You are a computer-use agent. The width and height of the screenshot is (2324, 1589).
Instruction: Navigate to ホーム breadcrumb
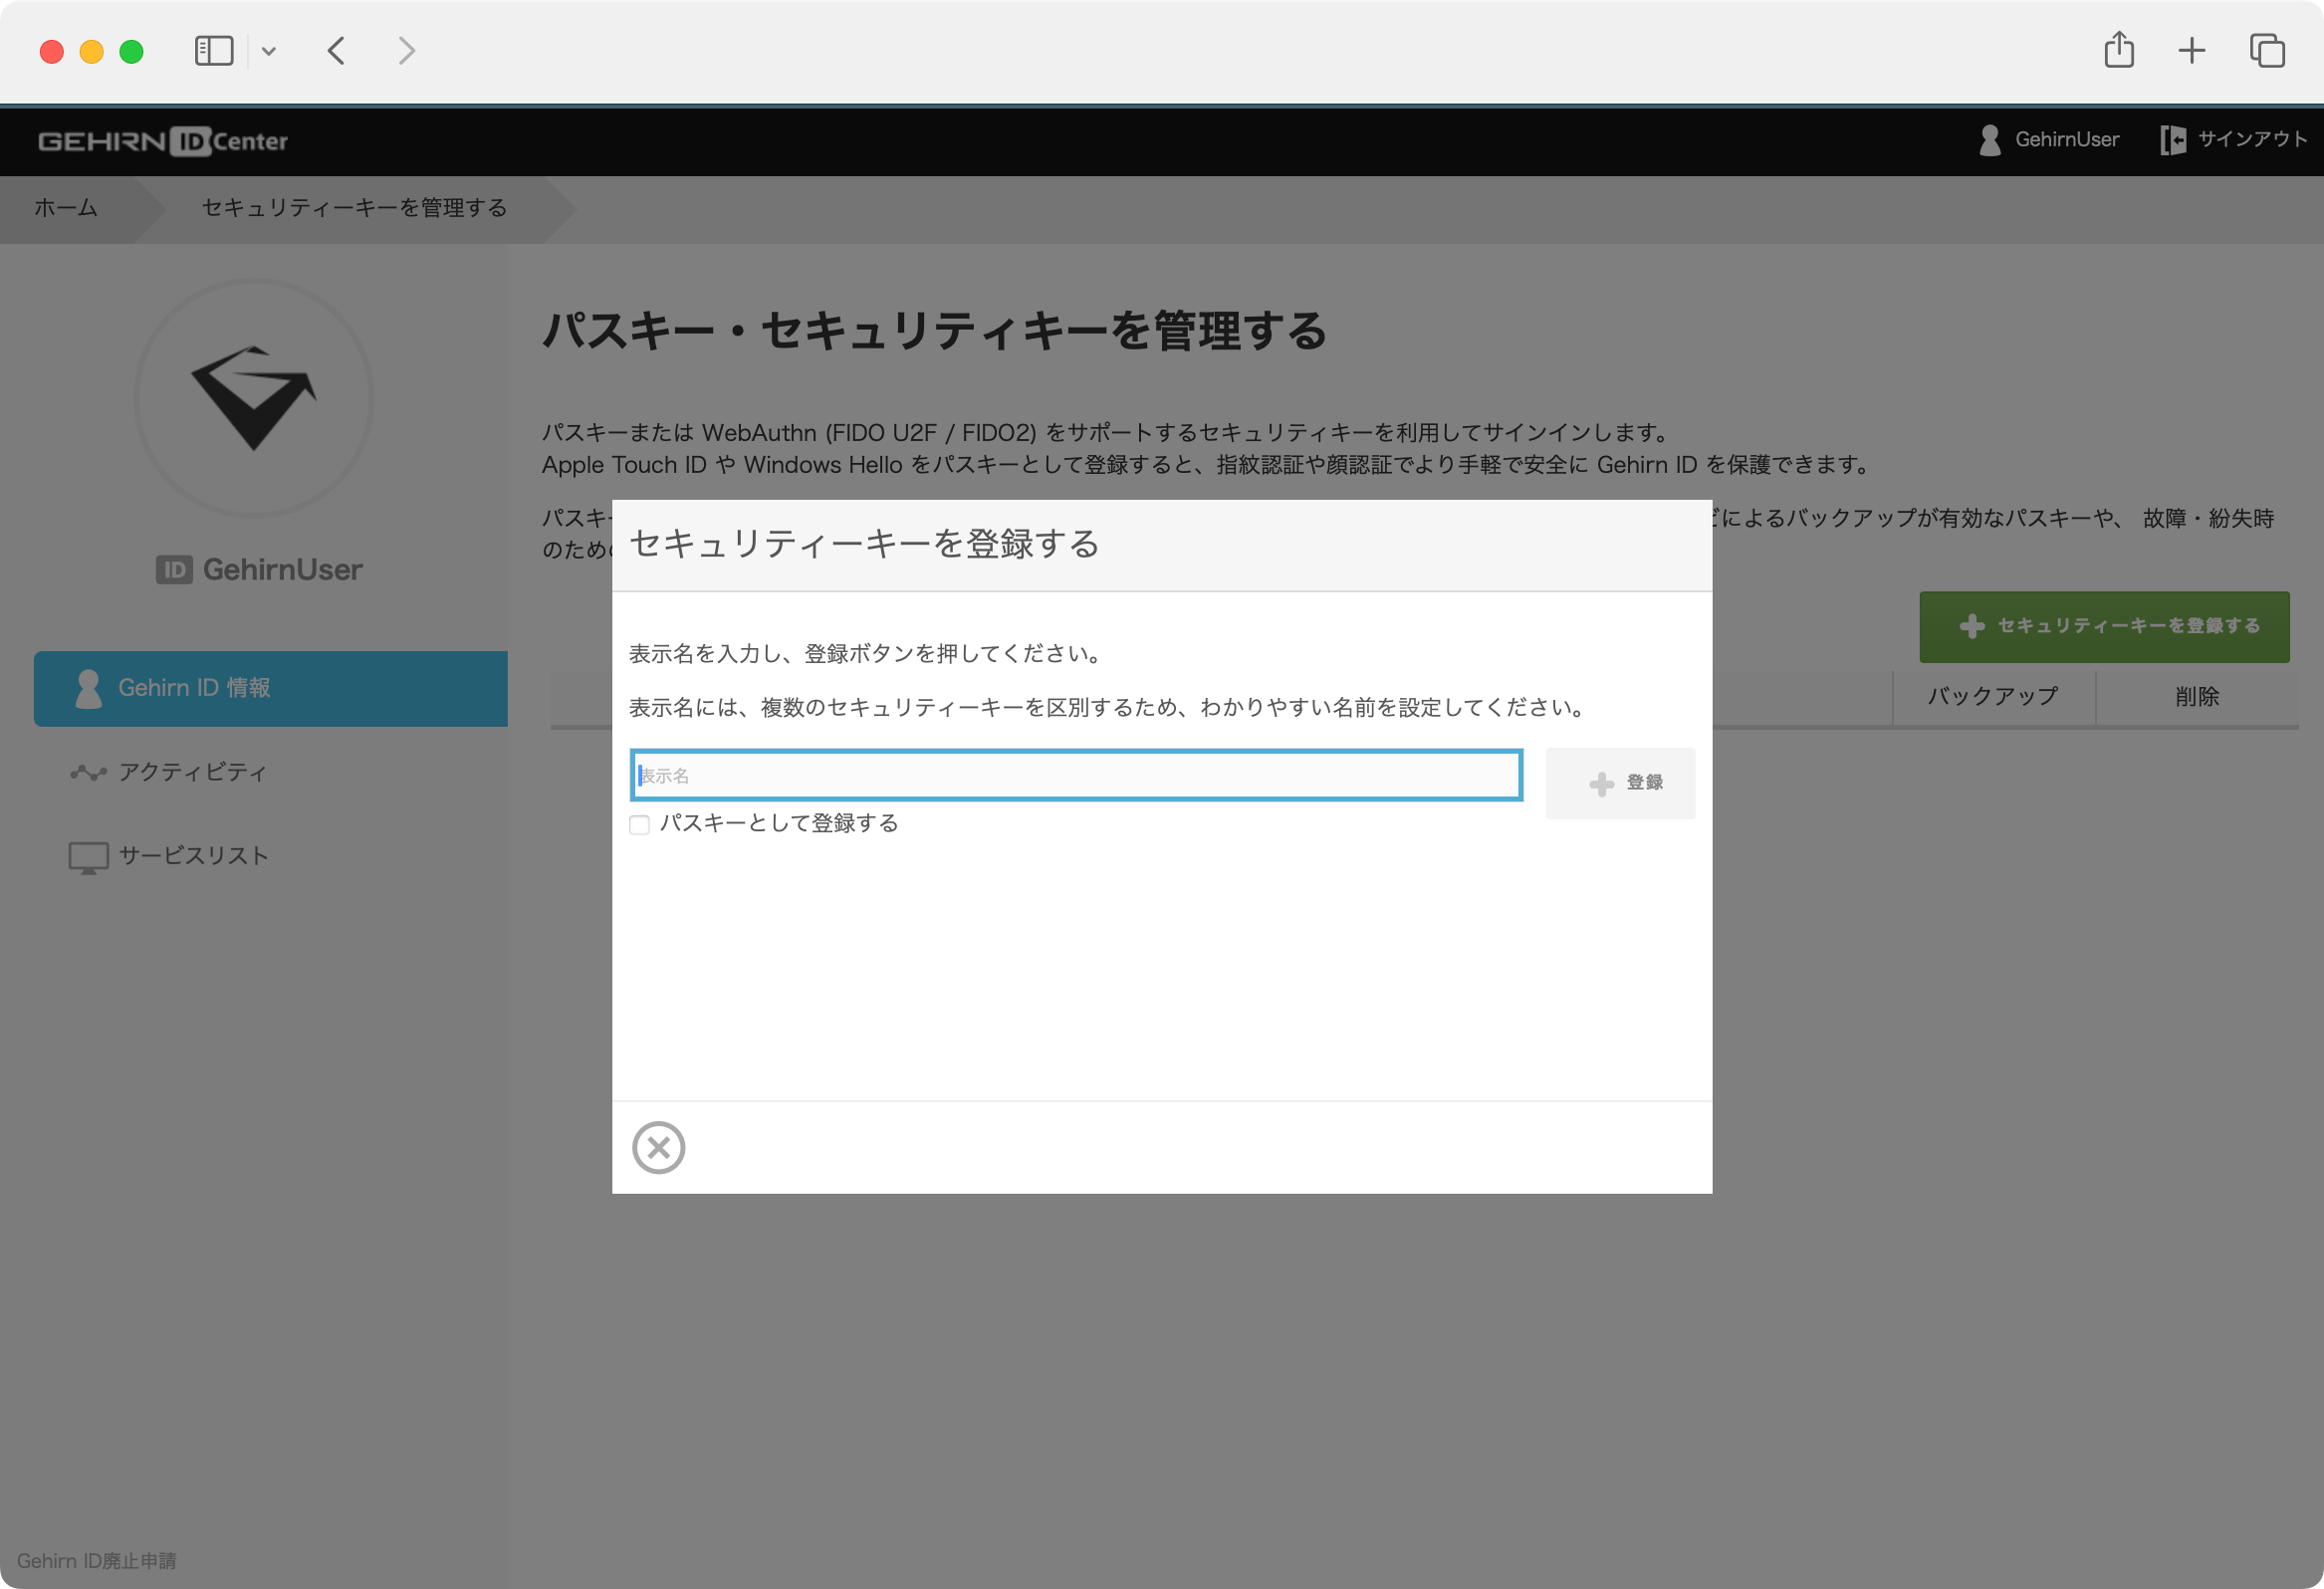(64, 209)
